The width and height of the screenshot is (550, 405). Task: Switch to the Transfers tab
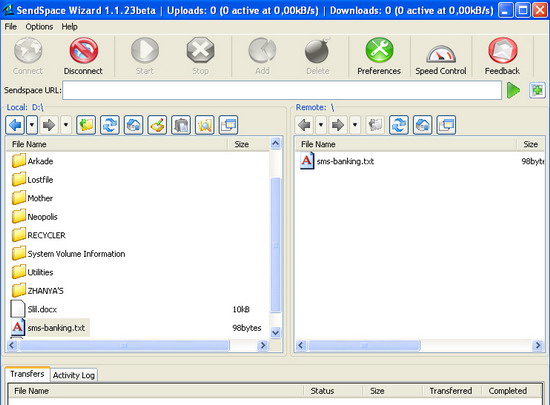click(x=27, y=374)
